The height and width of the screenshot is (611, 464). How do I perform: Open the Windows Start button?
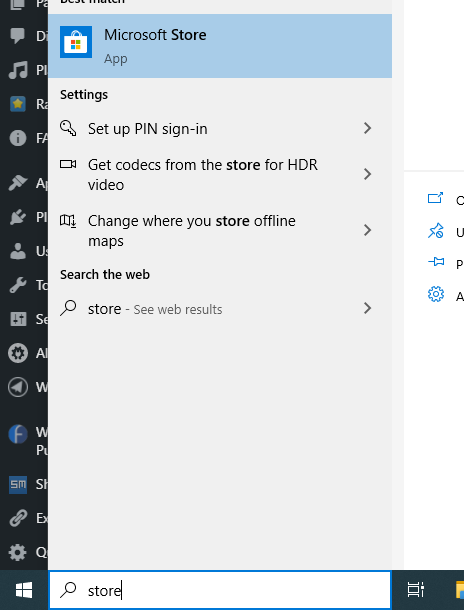click(x=24, y=590)
